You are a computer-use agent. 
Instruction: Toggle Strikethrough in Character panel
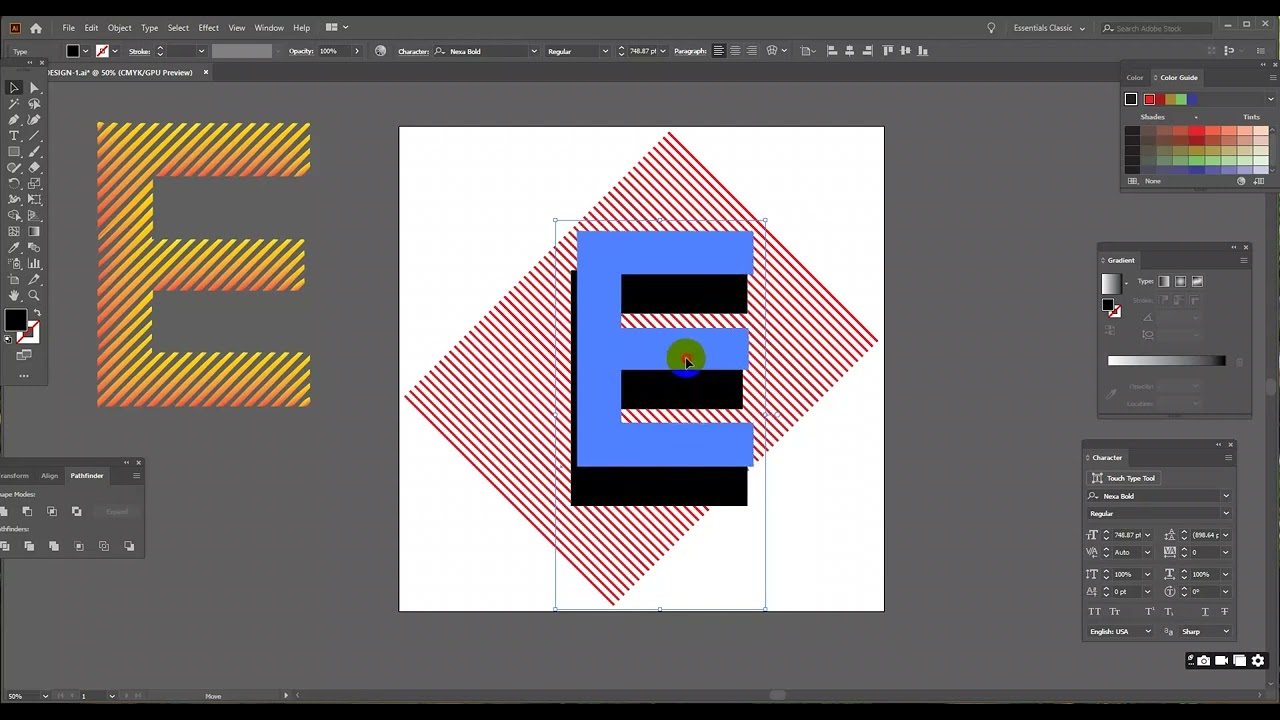(1224, 612)
